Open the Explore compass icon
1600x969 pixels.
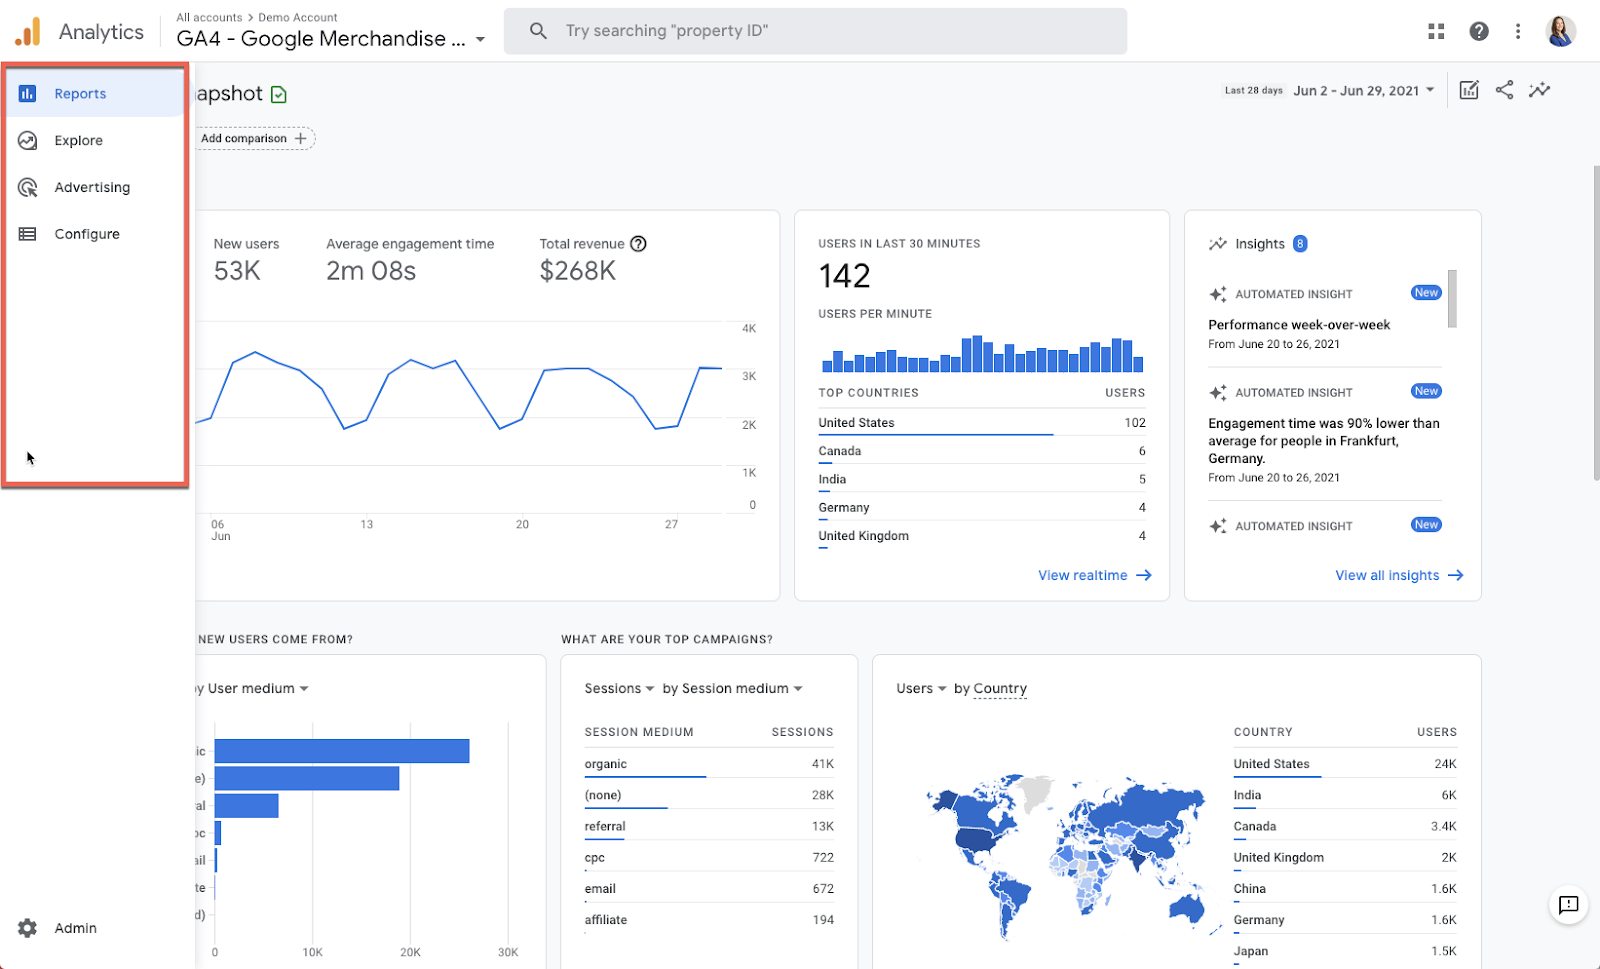pos(28,141)
